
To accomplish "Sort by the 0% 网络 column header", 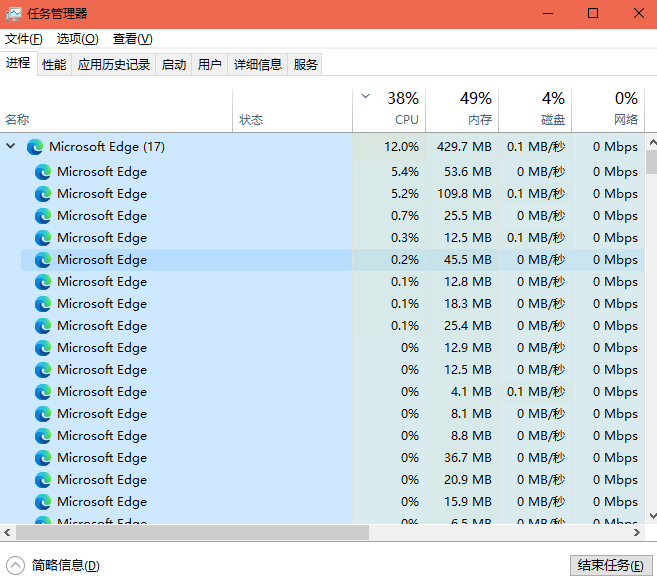I will tap(608, 111).
